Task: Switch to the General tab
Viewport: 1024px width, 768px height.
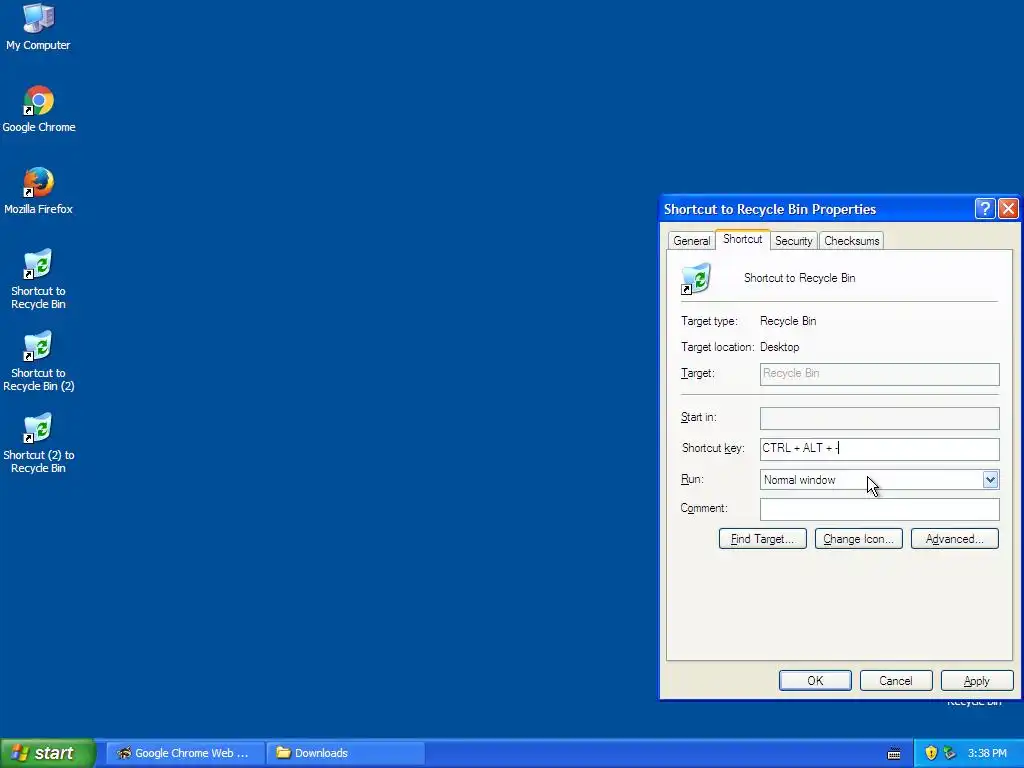Action: (692, 241)
